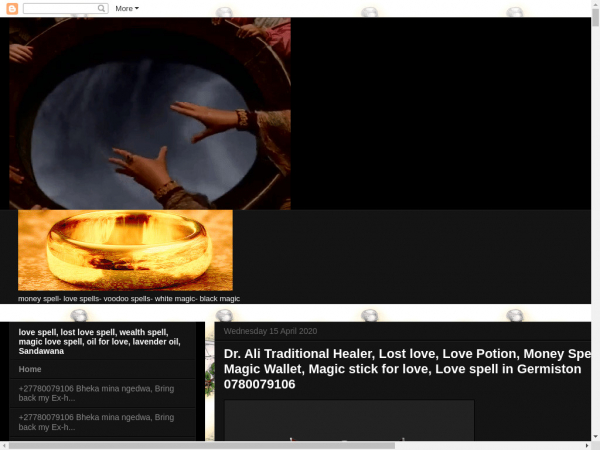Click the scroll down arrow

pos(595,437)
